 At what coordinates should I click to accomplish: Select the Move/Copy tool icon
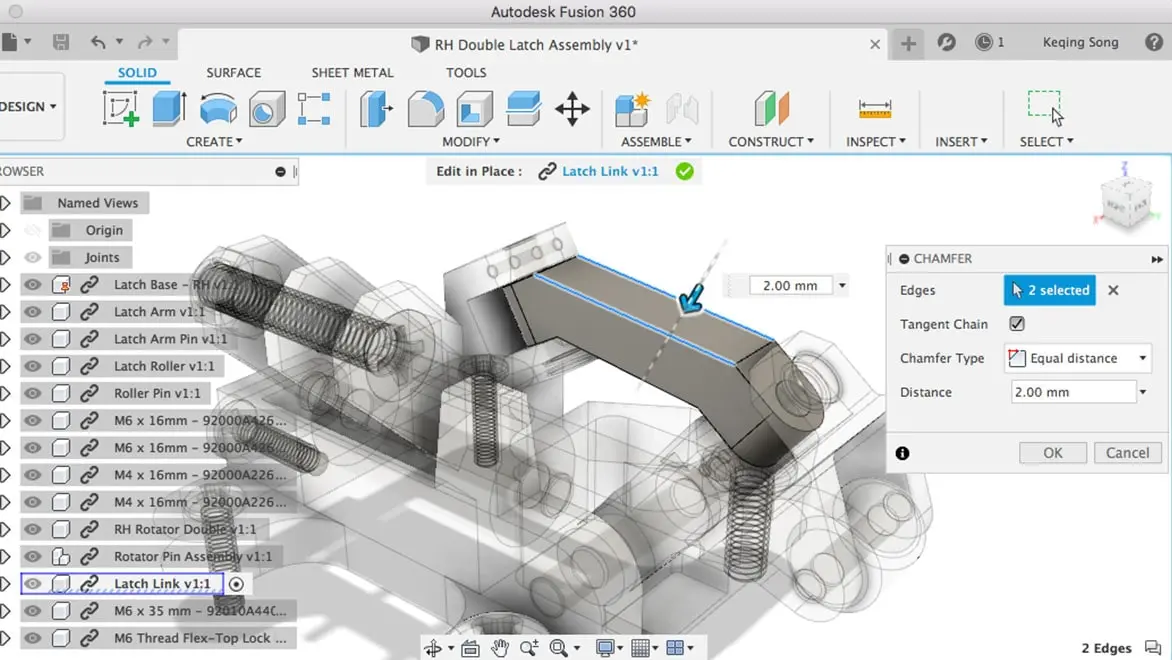pyautogui.click(x=573, y=108)
